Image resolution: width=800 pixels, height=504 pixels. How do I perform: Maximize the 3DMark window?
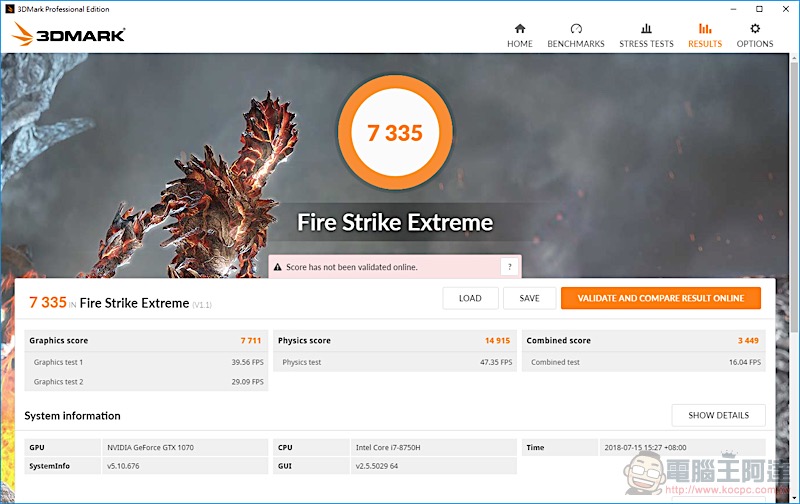pos(759,9)
